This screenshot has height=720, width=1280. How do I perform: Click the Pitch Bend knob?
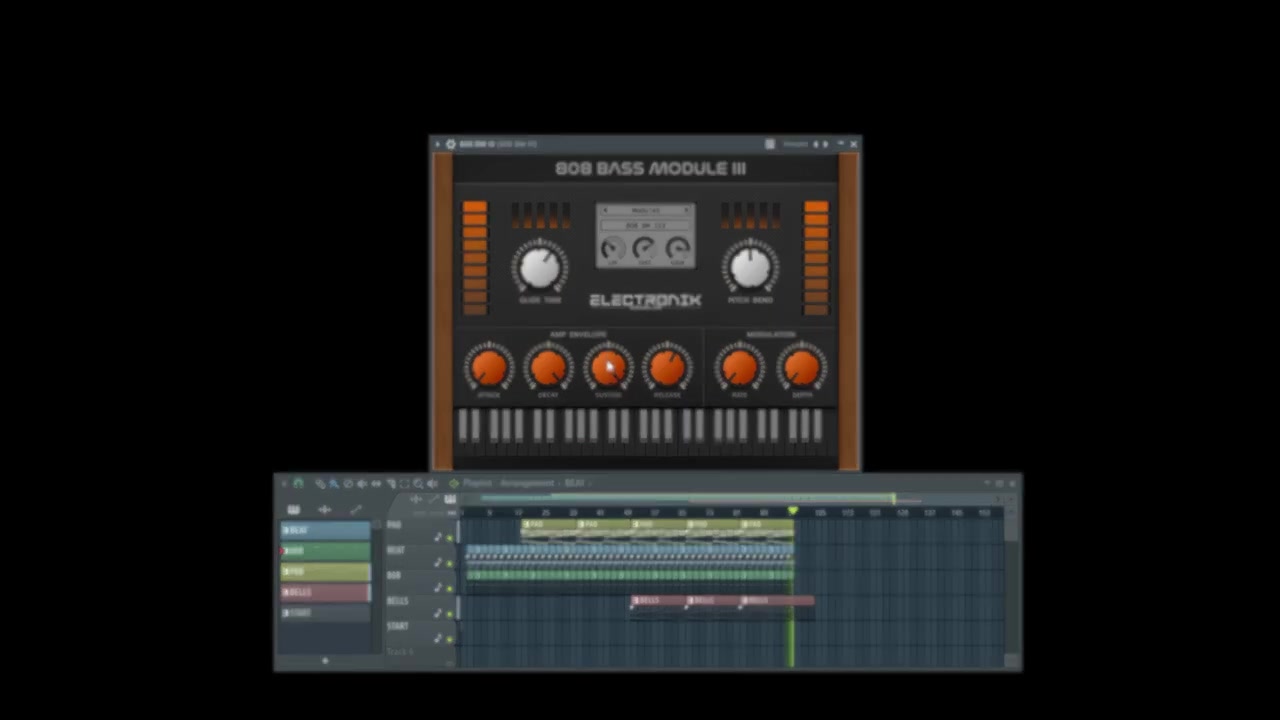tap(750, 267)
